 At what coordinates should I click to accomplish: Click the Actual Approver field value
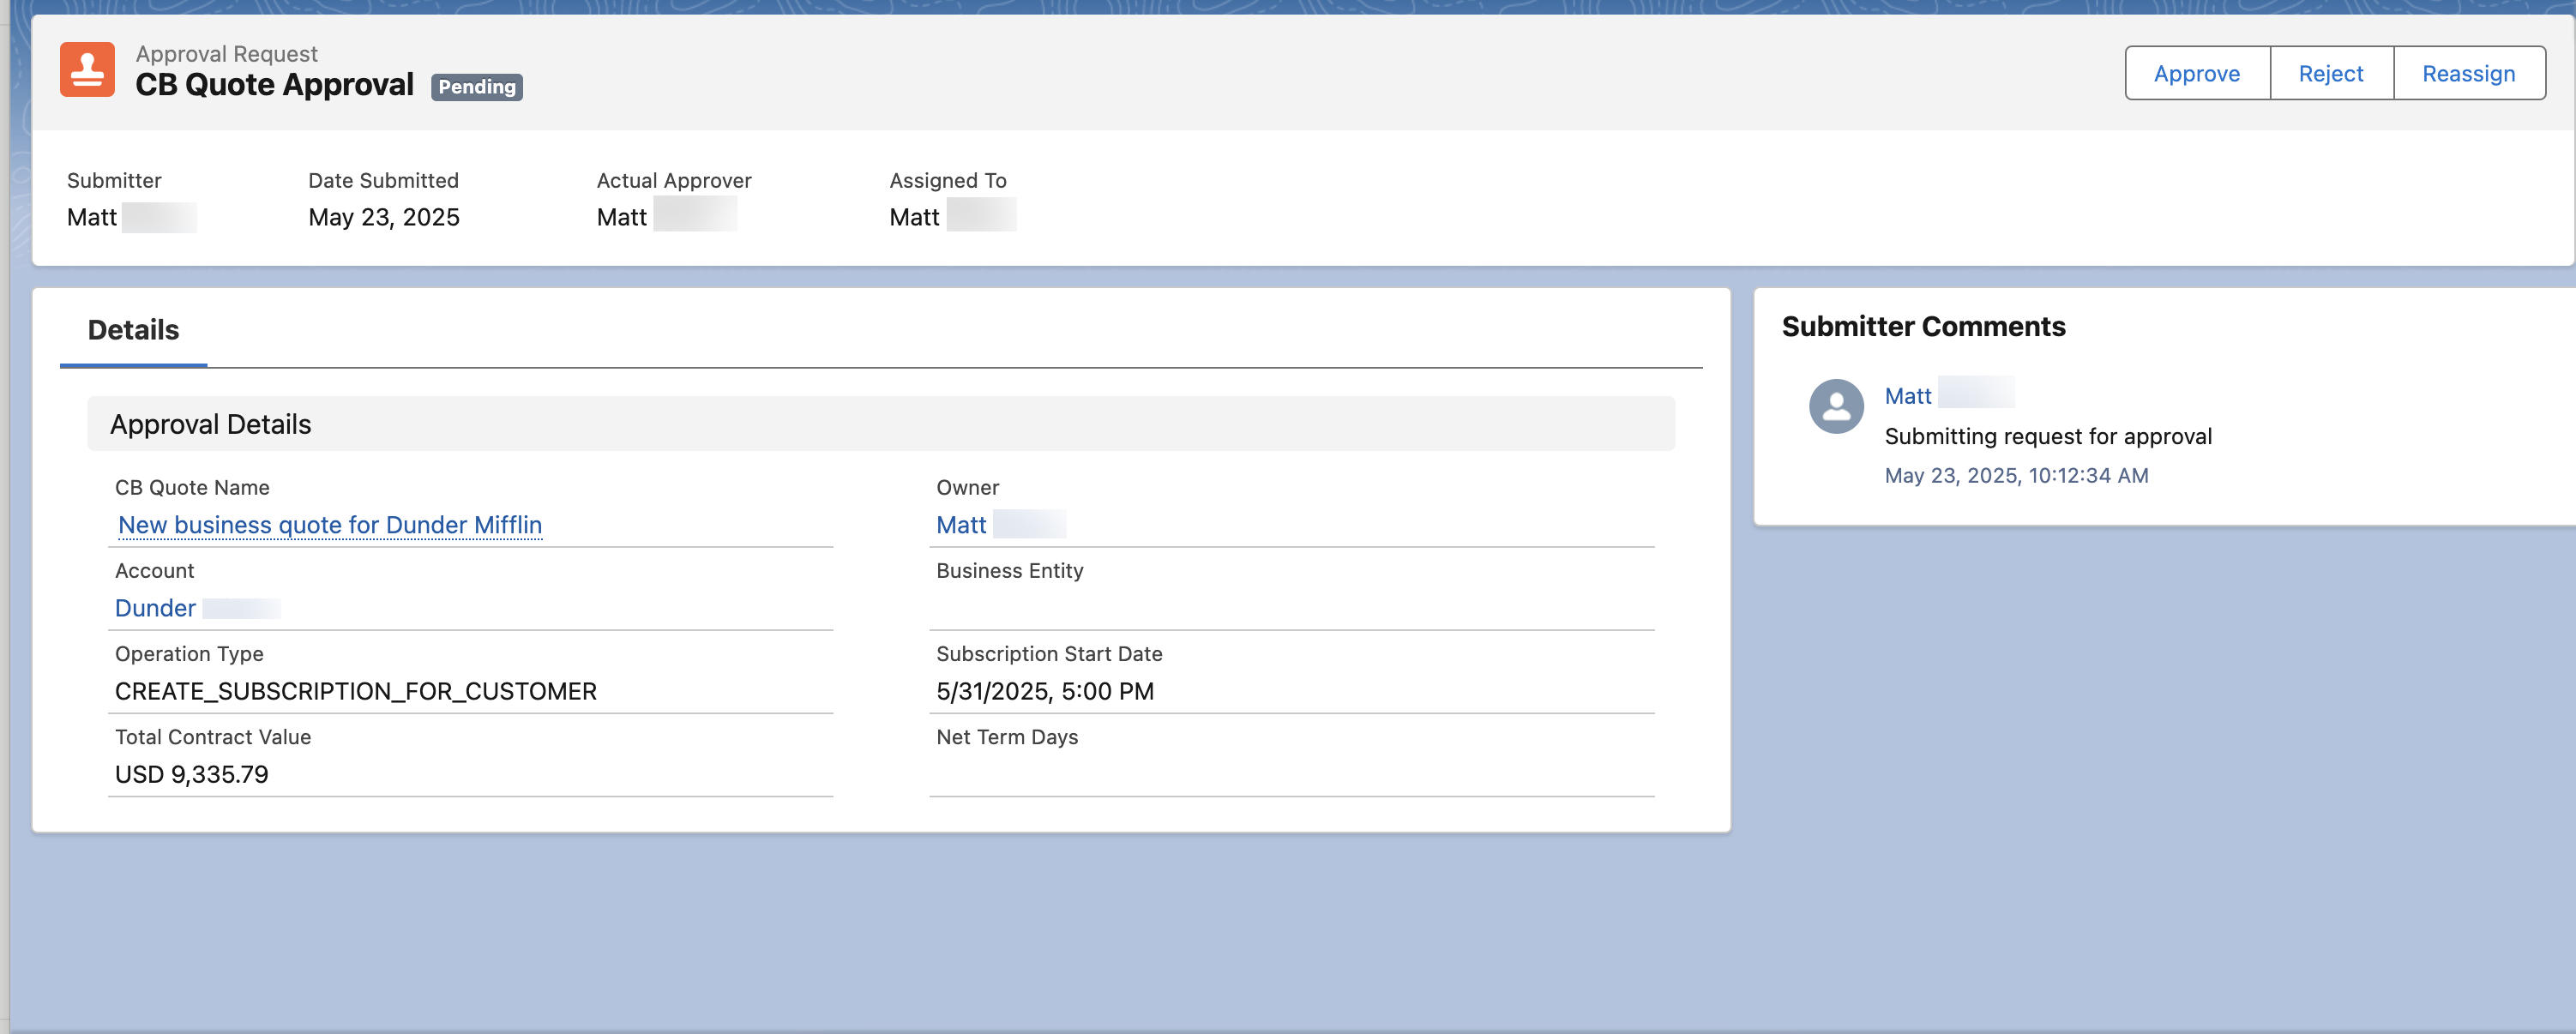(620, 217)
